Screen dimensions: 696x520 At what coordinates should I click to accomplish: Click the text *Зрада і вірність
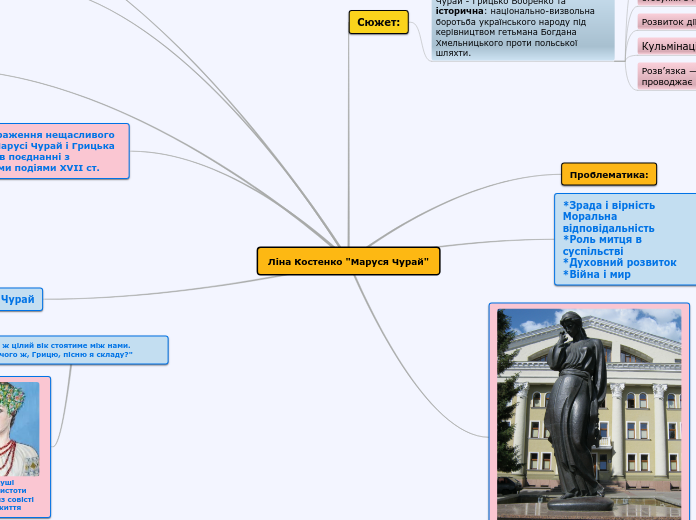[609, 205]
